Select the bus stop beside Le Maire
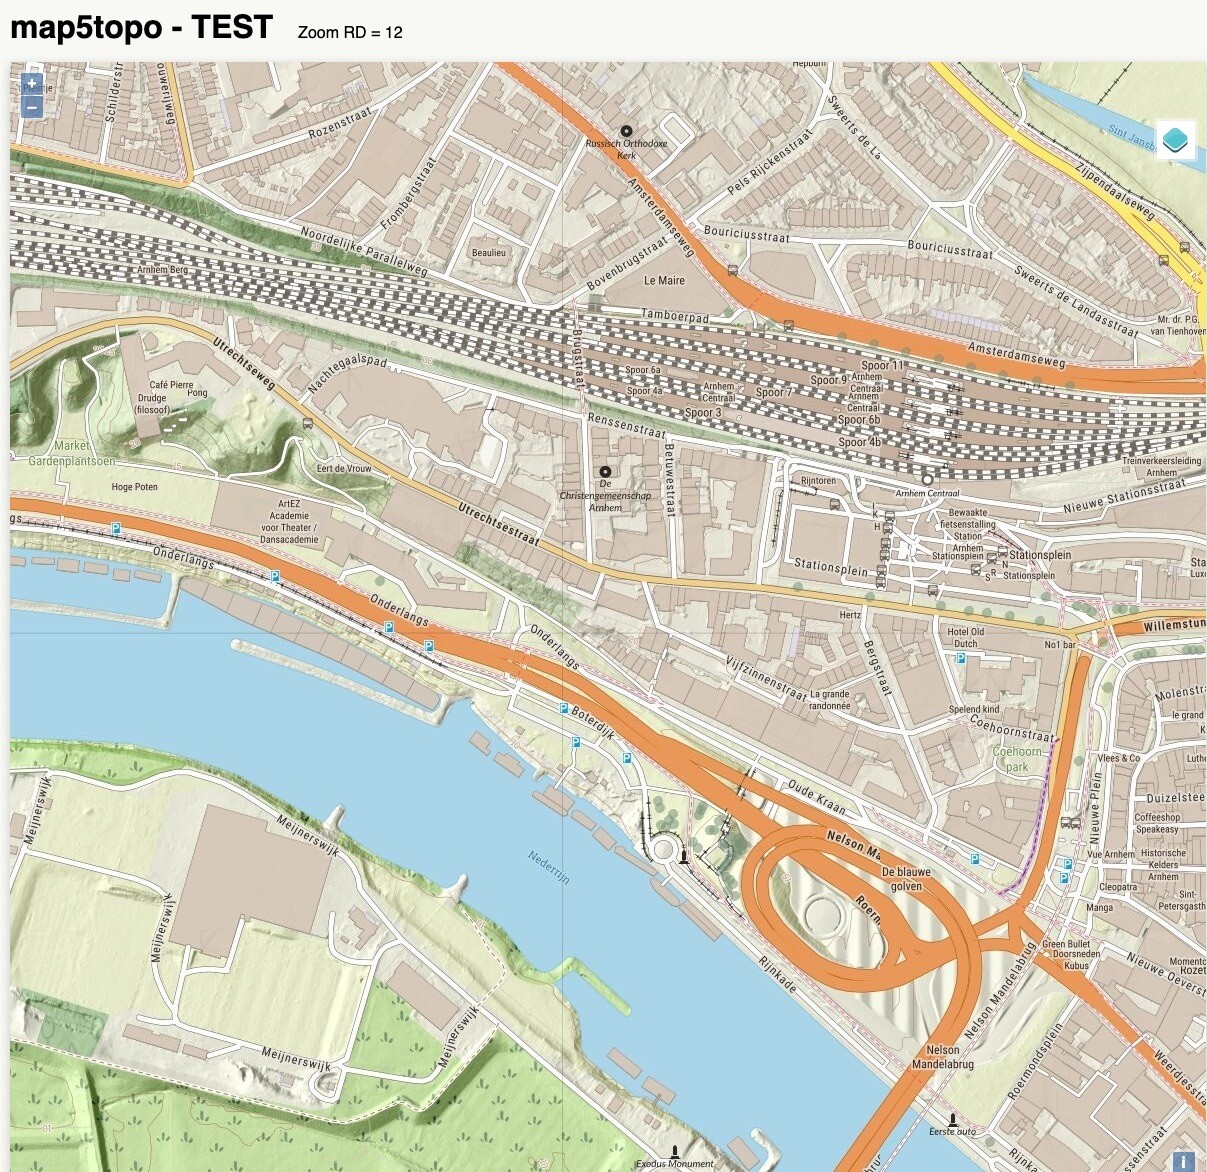1207x1172 pixels. [732, 270]
